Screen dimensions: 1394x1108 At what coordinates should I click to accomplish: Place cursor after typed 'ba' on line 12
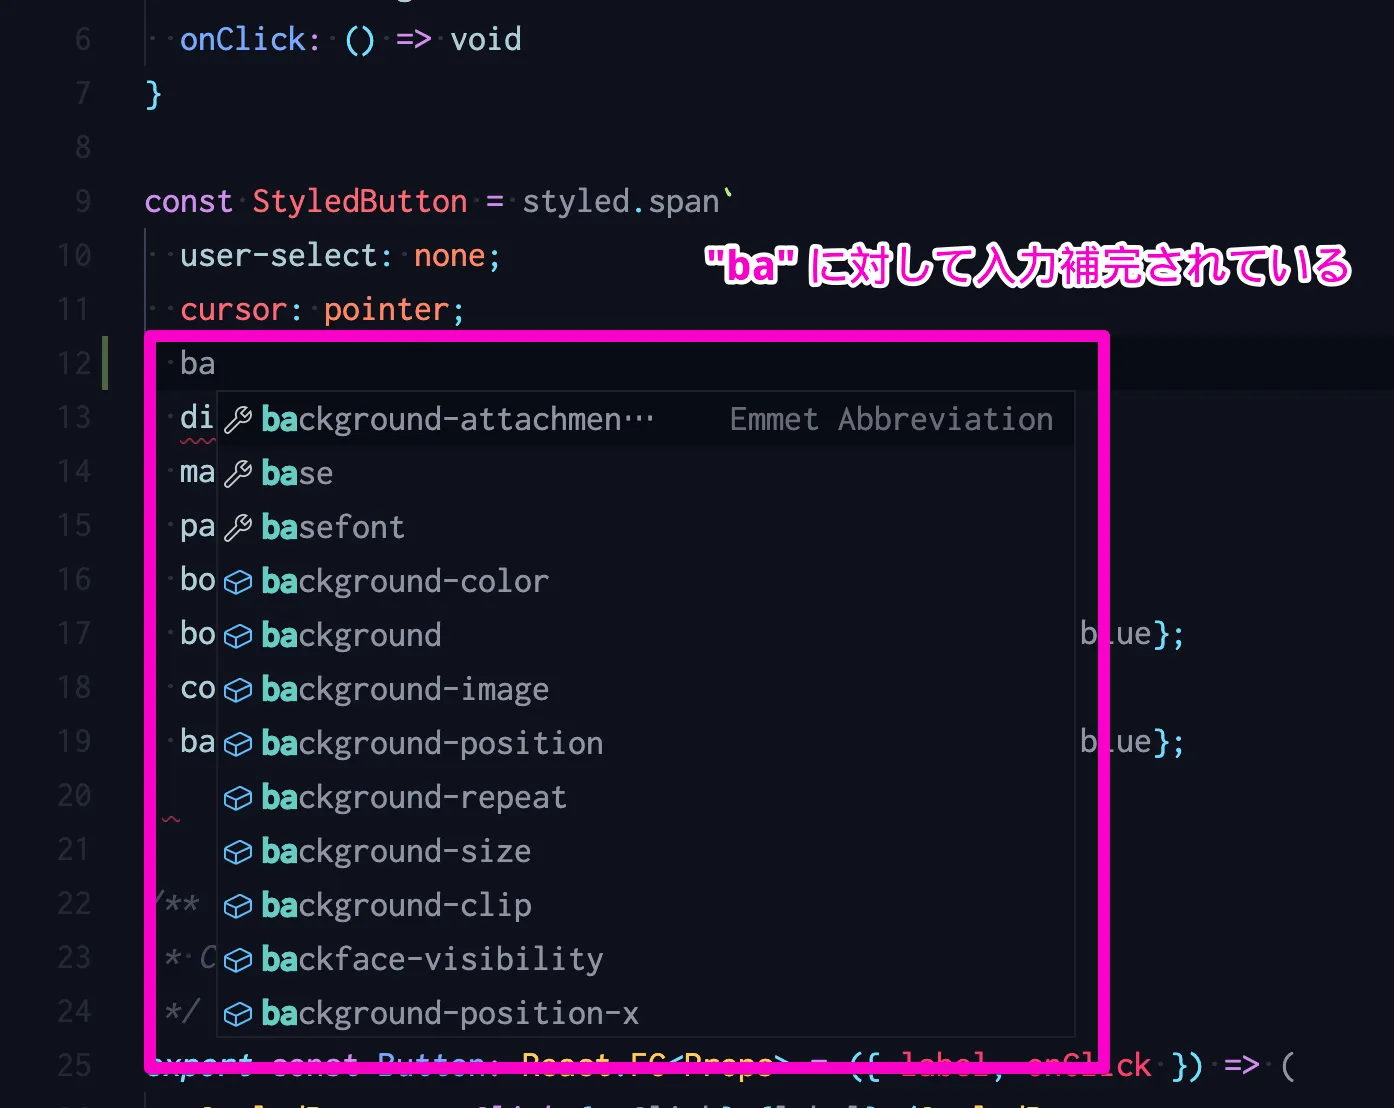click(x=216, y=364)
